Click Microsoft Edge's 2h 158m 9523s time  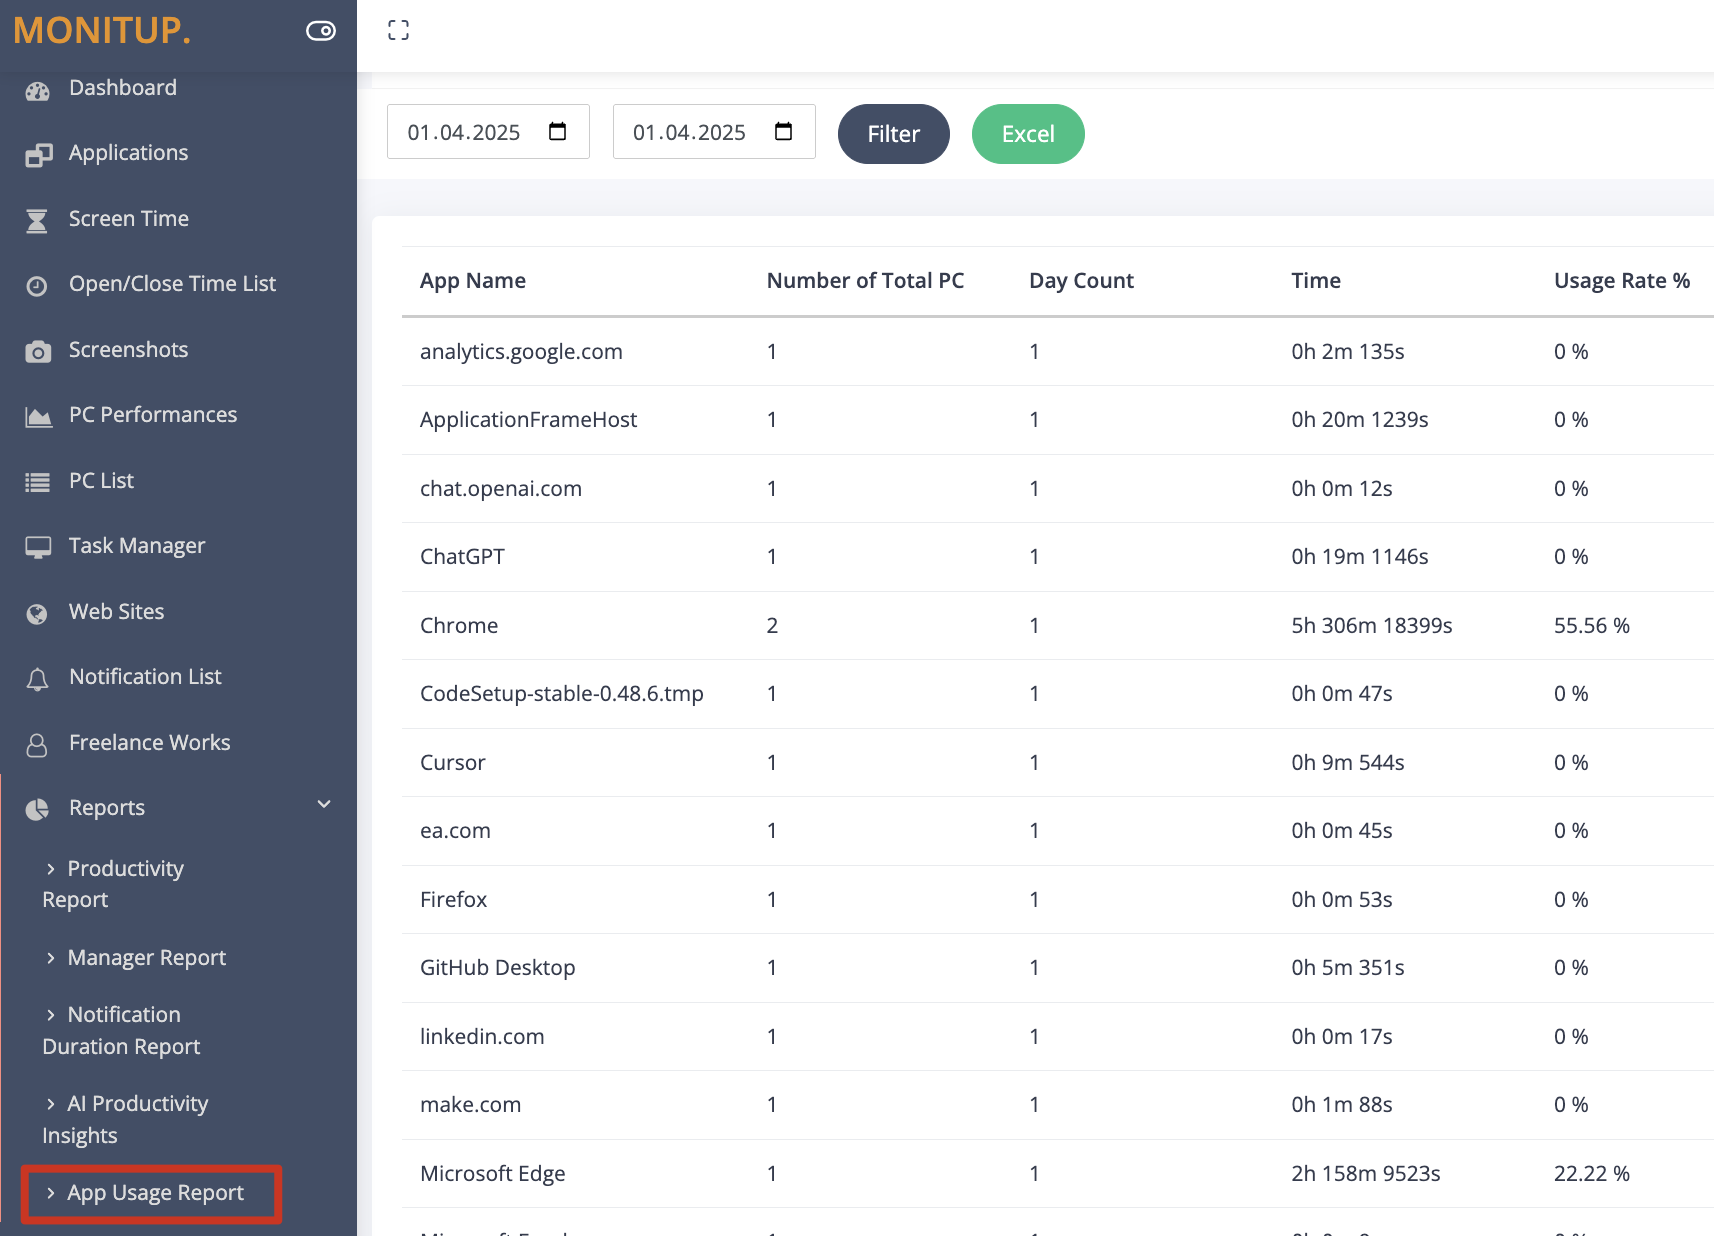coord(1365,1174)
